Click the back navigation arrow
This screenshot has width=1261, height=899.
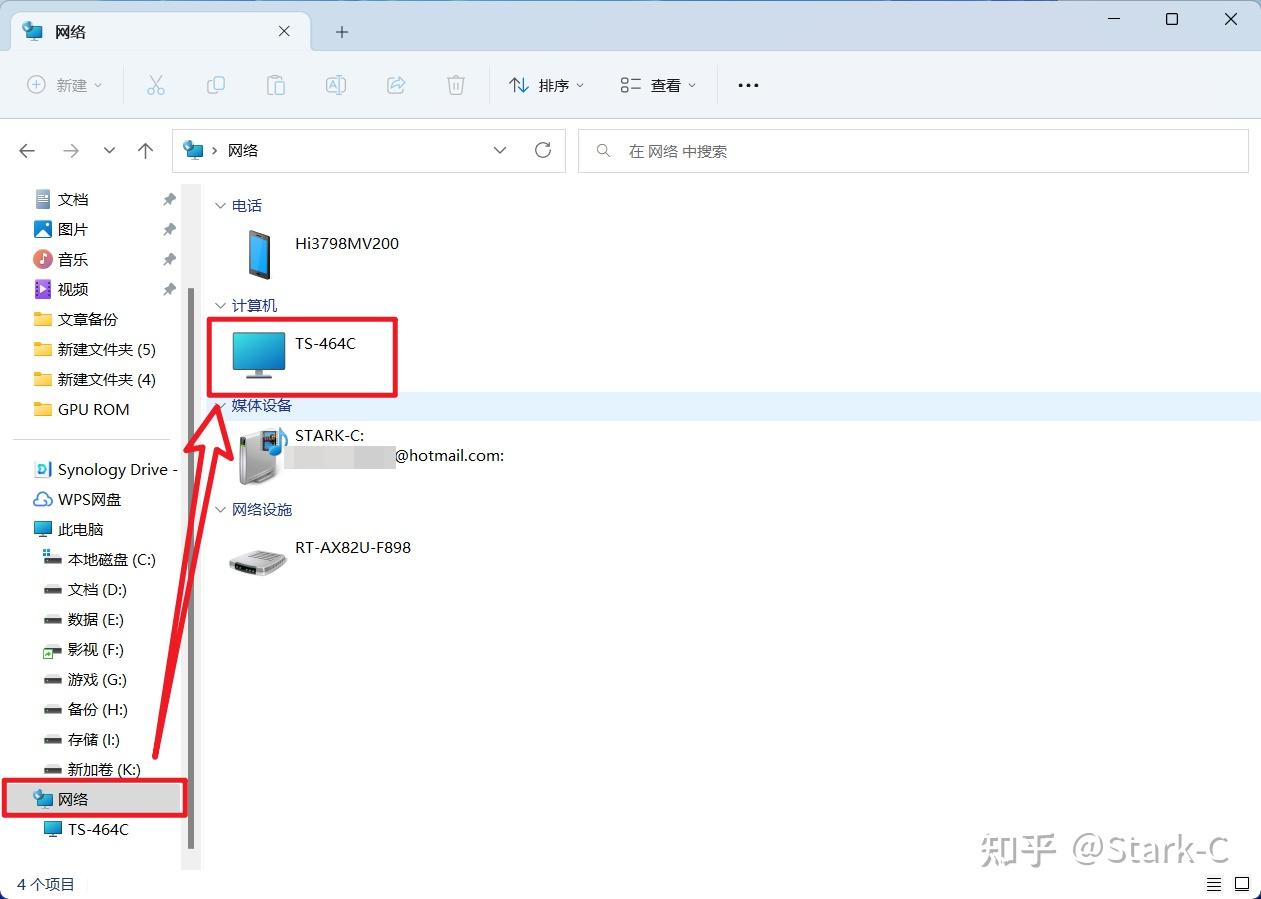27,150
